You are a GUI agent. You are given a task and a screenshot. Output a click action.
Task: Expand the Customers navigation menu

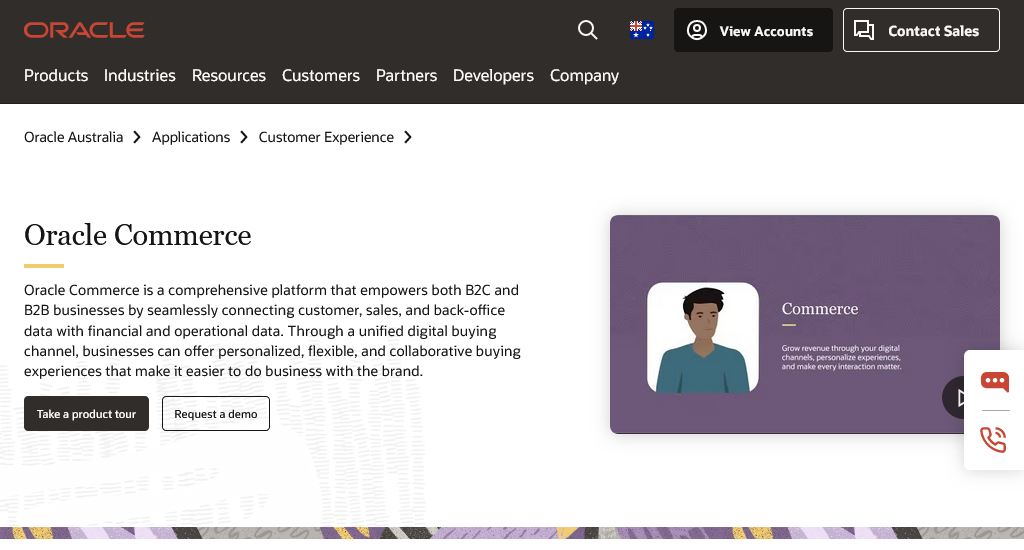pos(321,75)
